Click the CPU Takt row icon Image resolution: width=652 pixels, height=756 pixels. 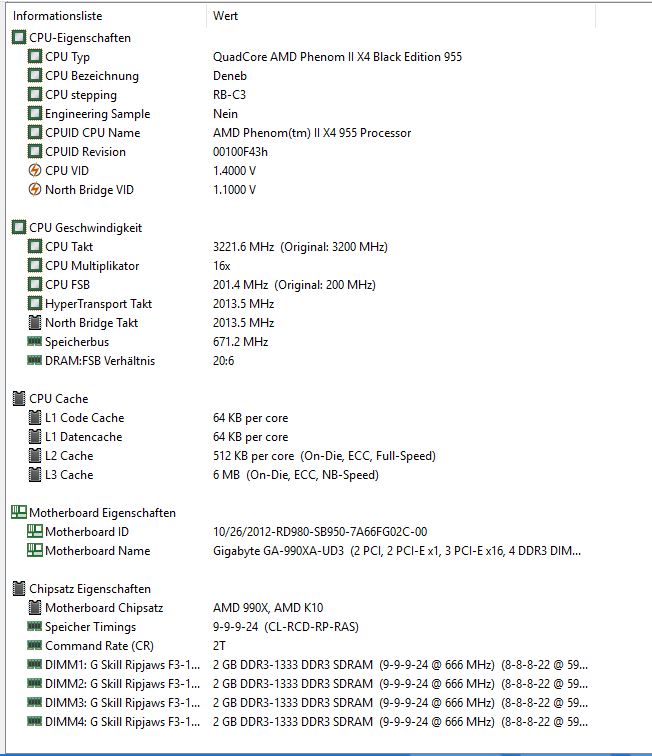(35, 246)
